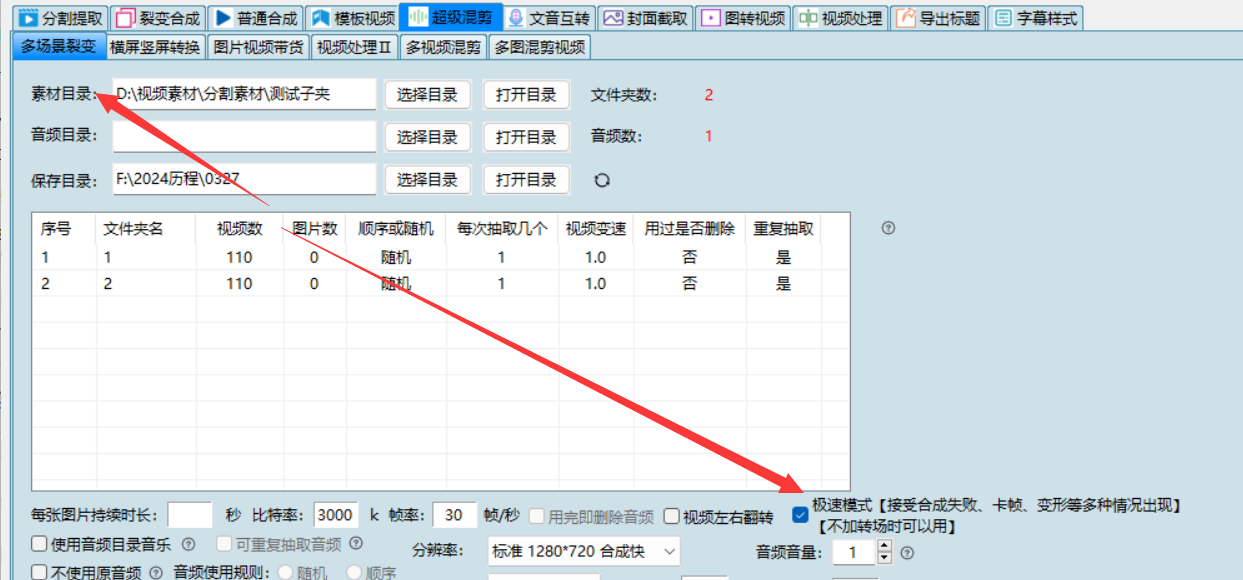Viewport: 1243px width, 580px height.
Task: Click the 视频变速 column header
Action: (x=596, y=228)
